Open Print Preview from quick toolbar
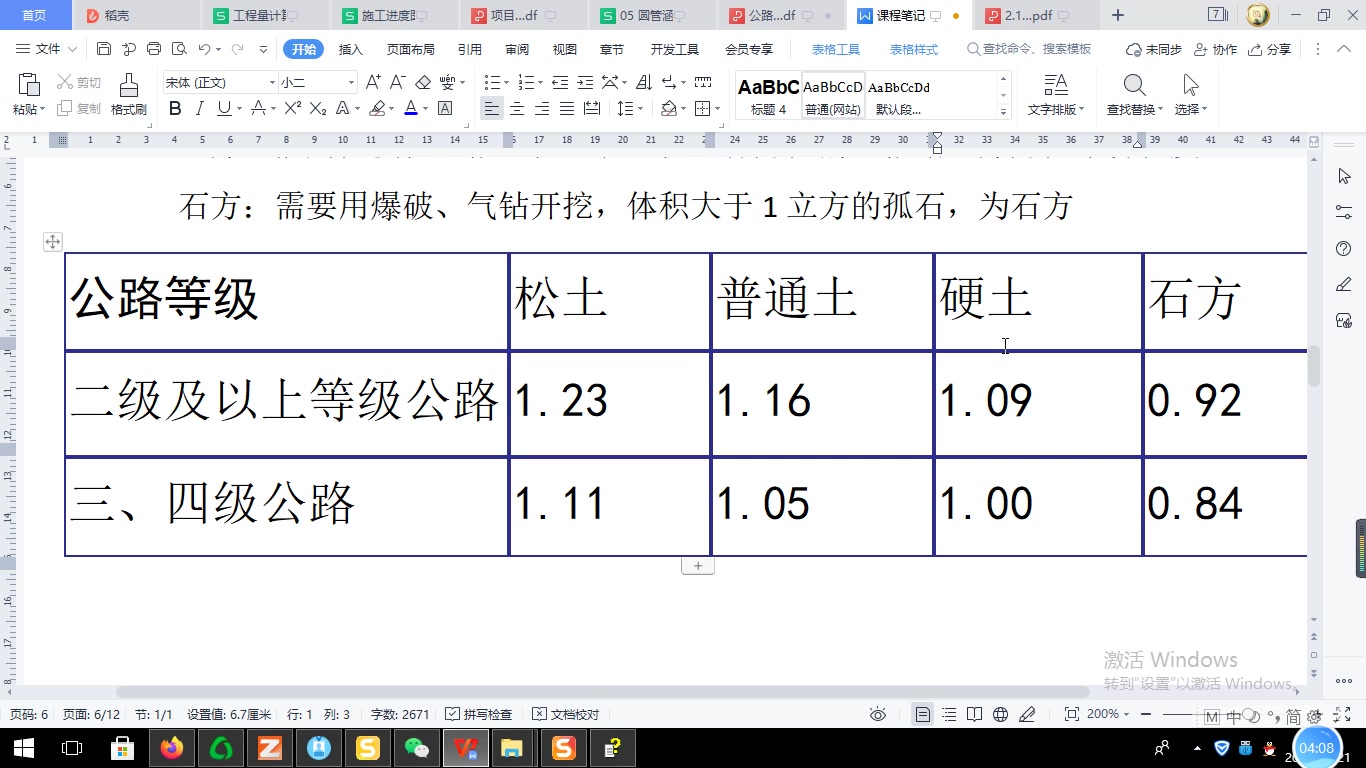This screenshot has height=768, width=1366. pos(179,49)
